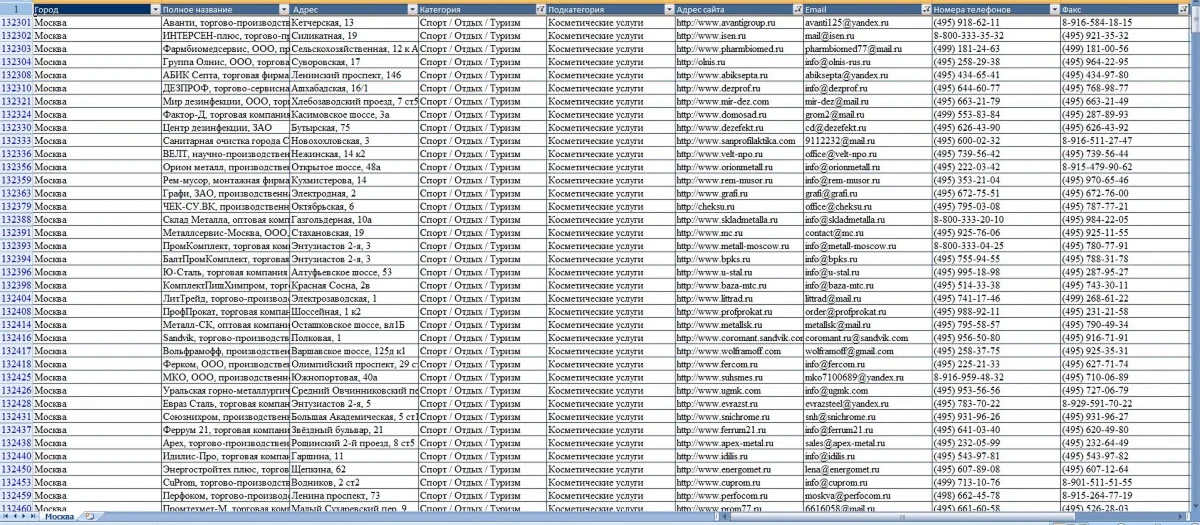Image resolution: width=1200 pixels, height=525 pixels.
Task: Select phone cell 8-800-333-35-32
Action: [x=996, y=35]
